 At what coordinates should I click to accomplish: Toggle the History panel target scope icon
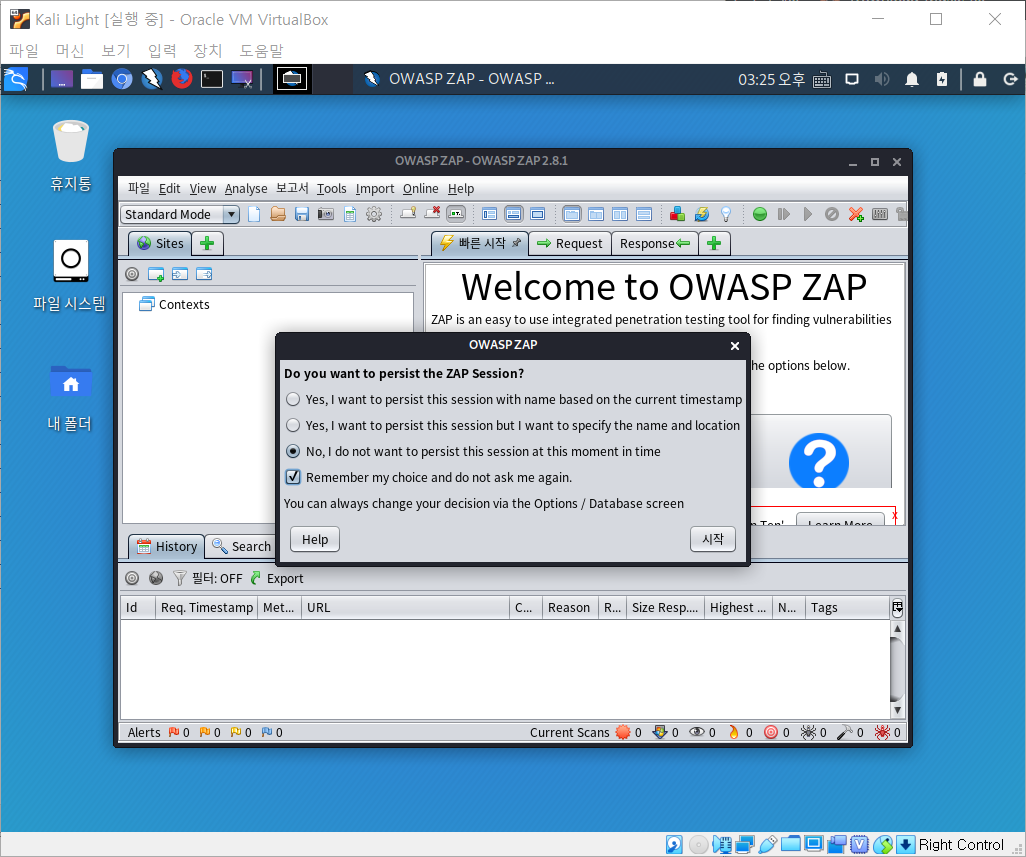pos(132,578)
